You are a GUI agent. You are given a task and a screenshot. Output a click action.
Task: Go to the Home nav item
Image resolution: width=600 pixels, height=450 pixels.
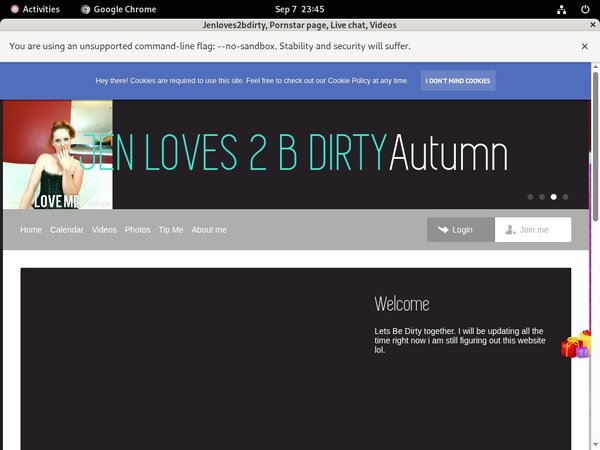[x=31, y=230]
